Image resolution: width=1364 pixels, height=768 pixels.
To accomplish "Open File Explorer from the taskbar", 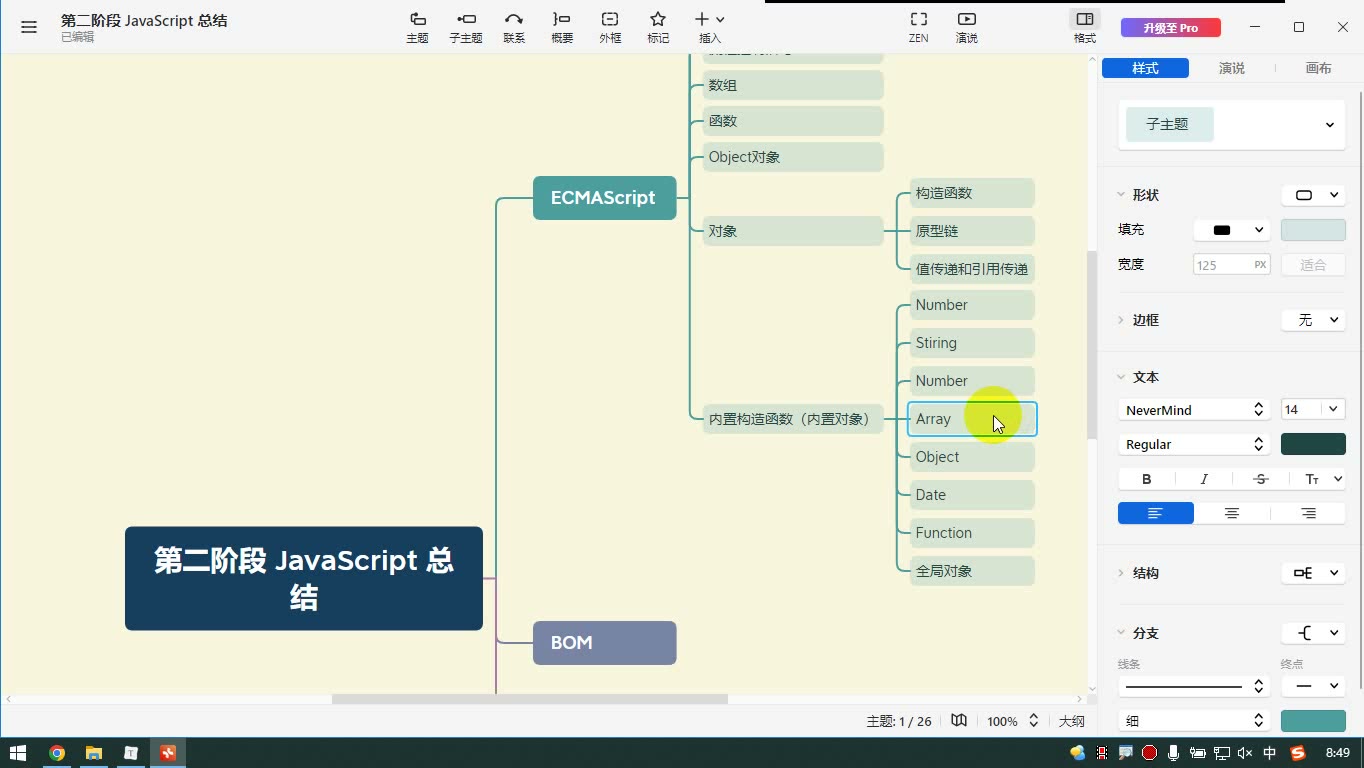I will [x=94, y=753].
